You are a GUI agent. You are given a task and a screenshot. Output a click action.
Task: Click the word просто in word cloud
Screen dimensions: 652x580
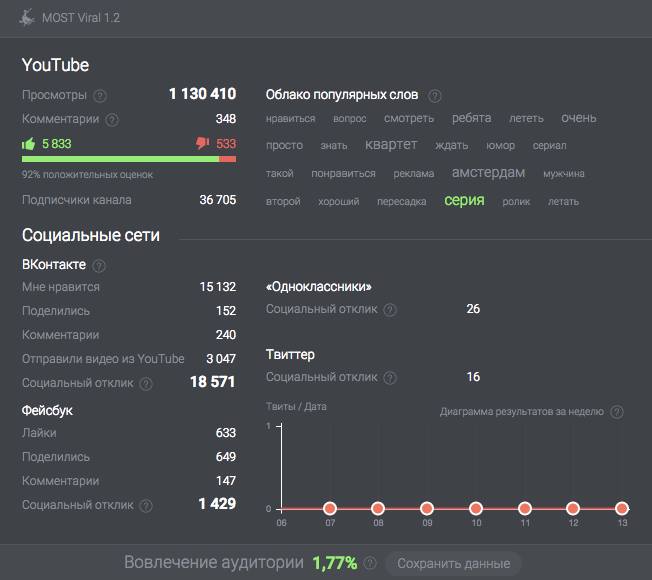tap(284, 146)
